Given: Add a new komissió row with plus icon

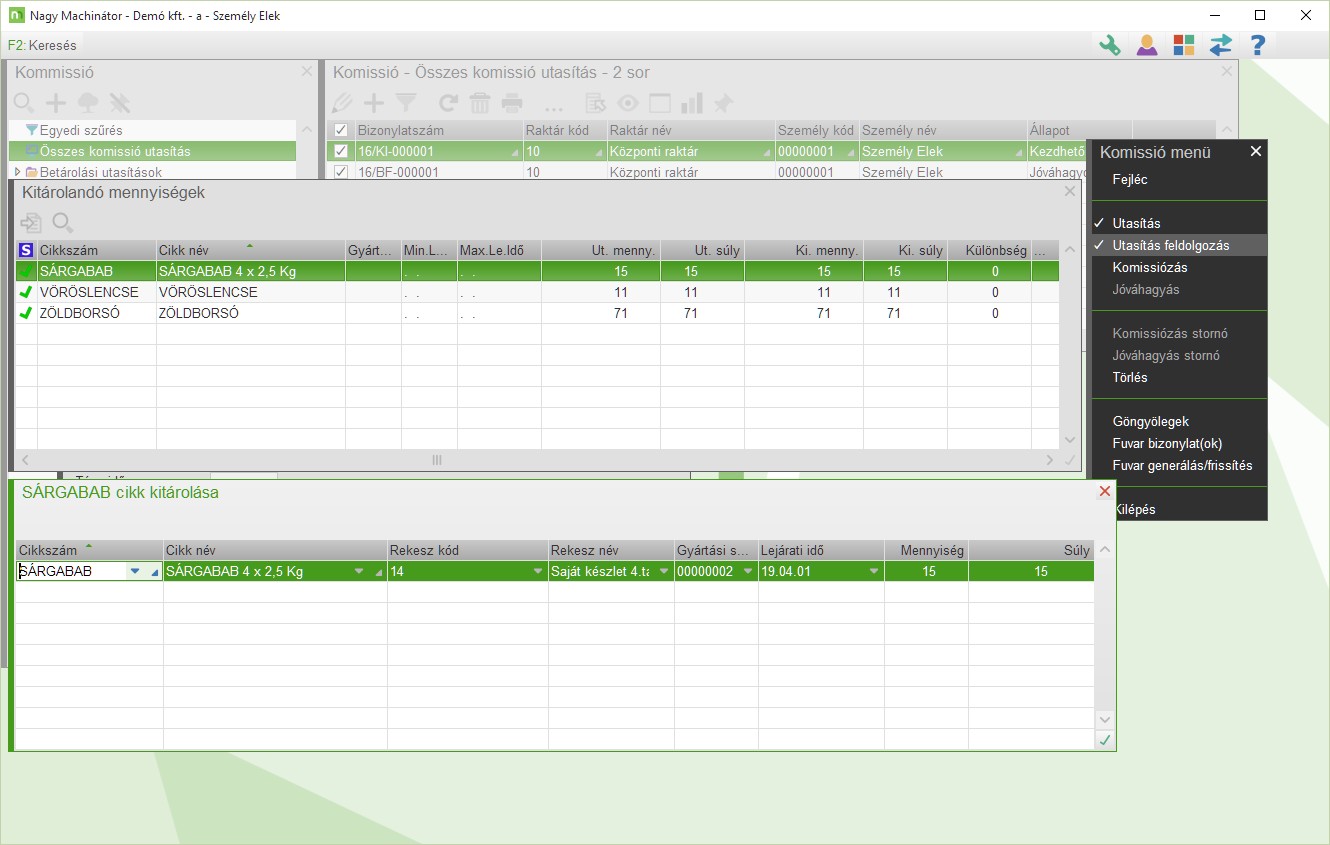Looking at the screenshot, I should [374, 102].
